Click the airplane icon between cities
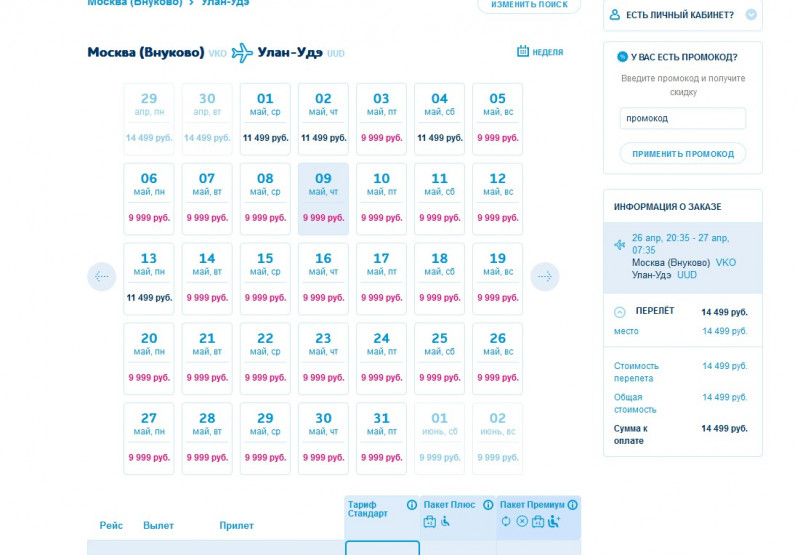This screenshot has width=800, height=555. tap(242, 53)
